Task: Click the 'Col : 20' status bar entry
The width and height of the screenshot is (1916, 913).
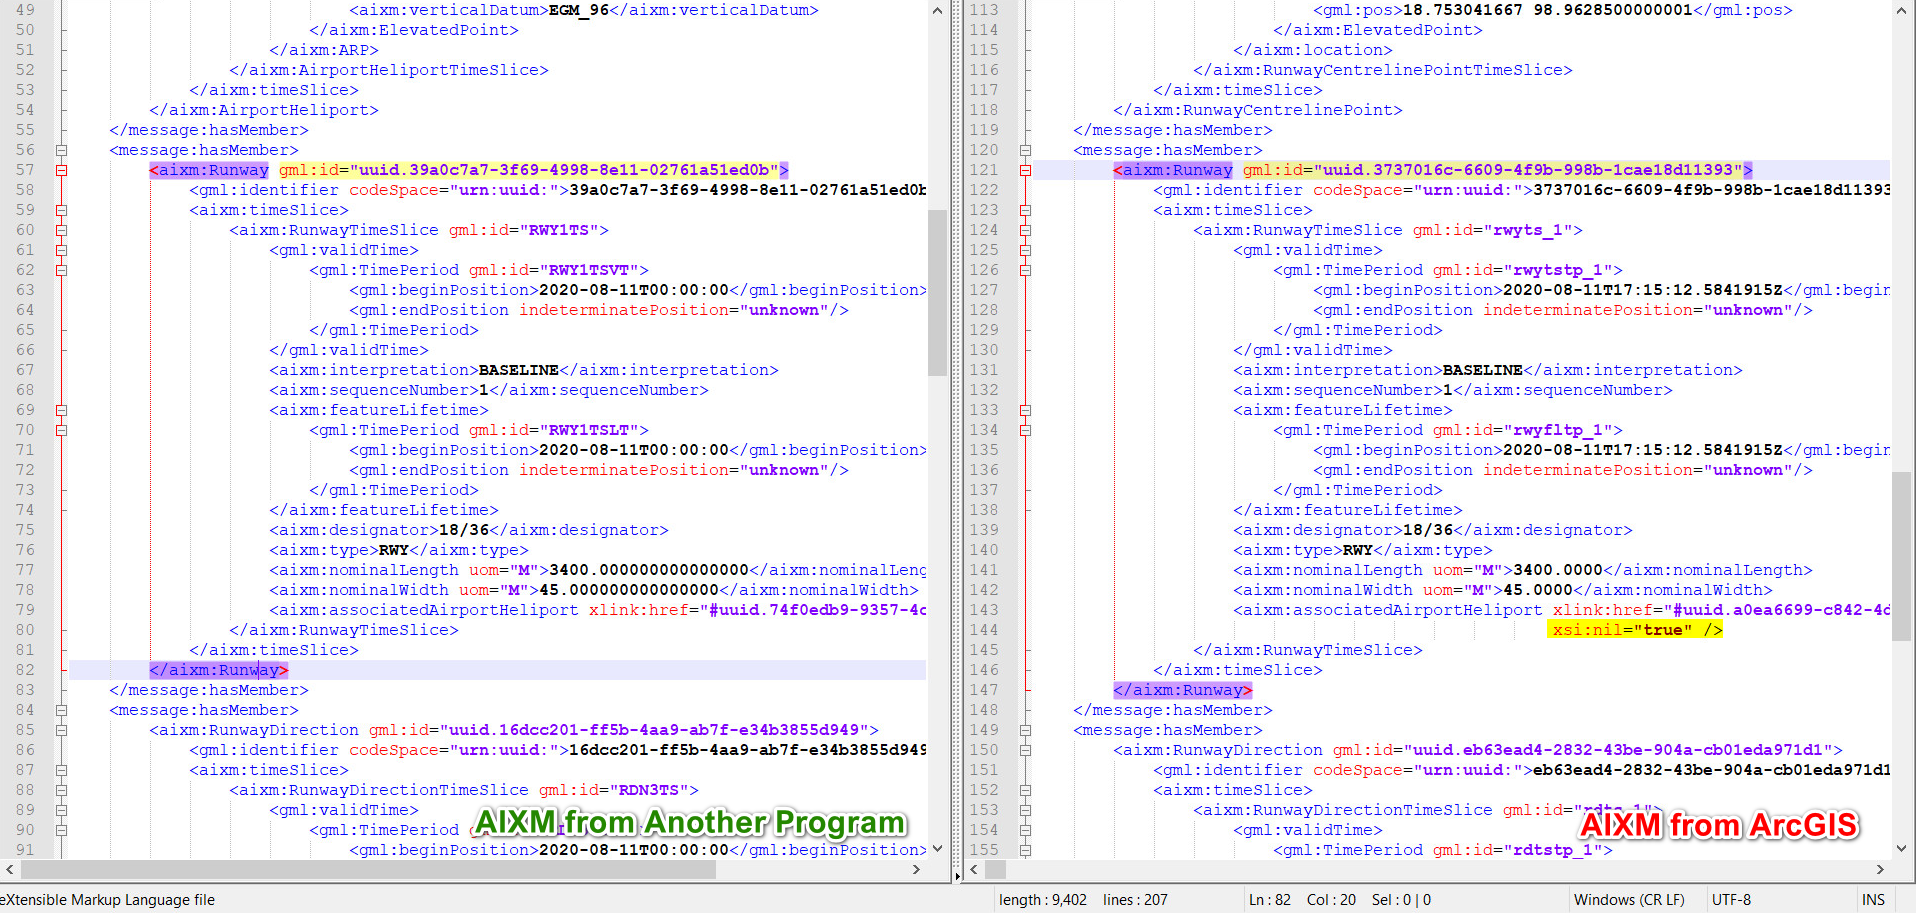Action: pyautogui.click(x=1331, y=900)
